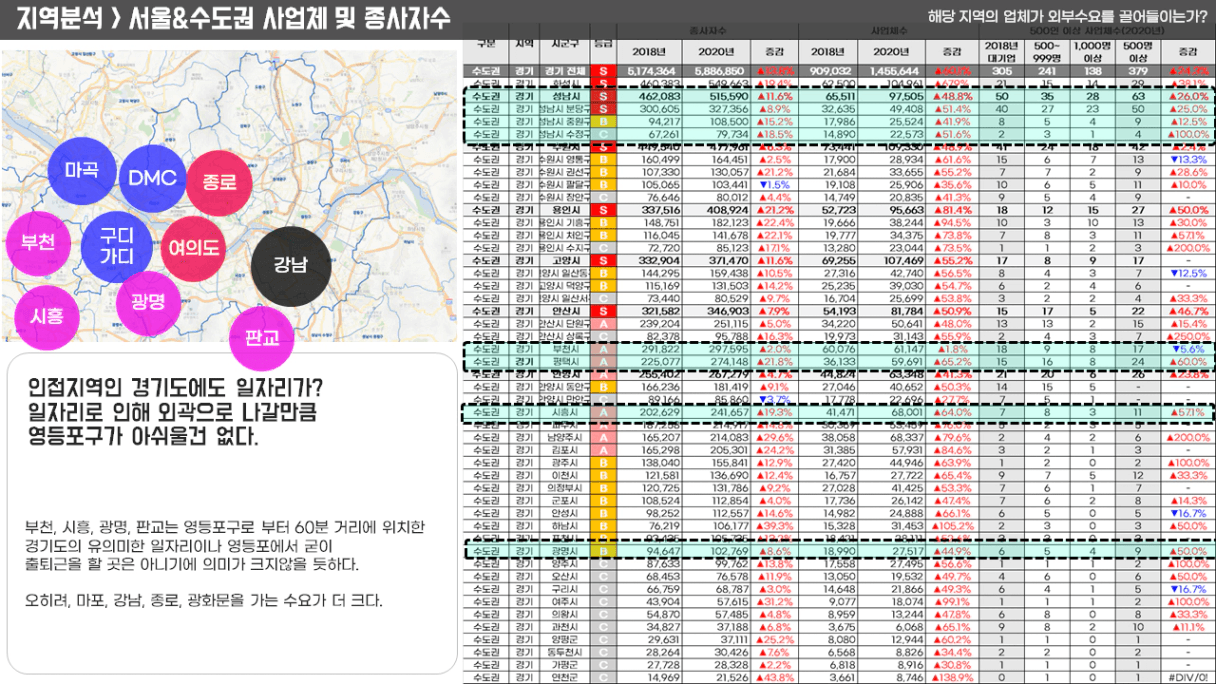Screen dimensions: 1216x684
Task: Select the 가평군 county name cell
Action: click(565, 664)
